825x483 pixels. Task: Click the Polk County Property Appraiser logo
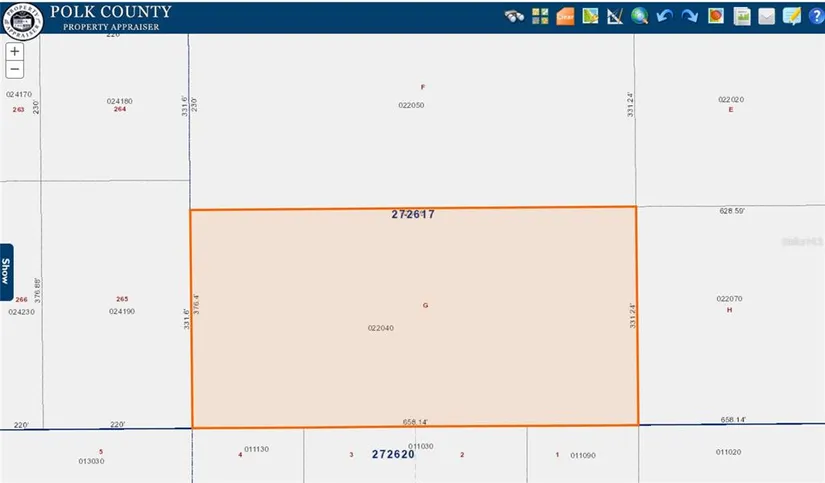click(x=21, y=17)
